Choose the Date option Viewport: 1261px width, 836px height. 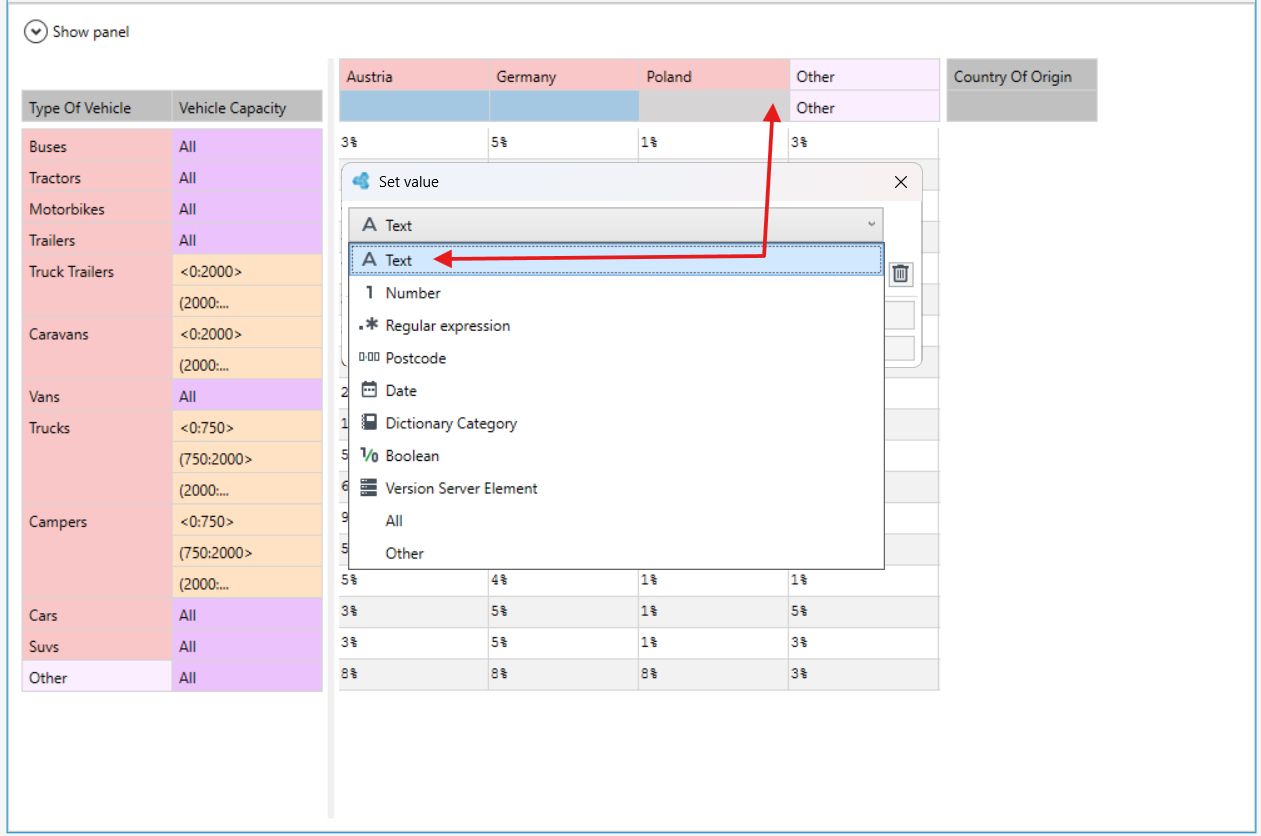(616, 391)
